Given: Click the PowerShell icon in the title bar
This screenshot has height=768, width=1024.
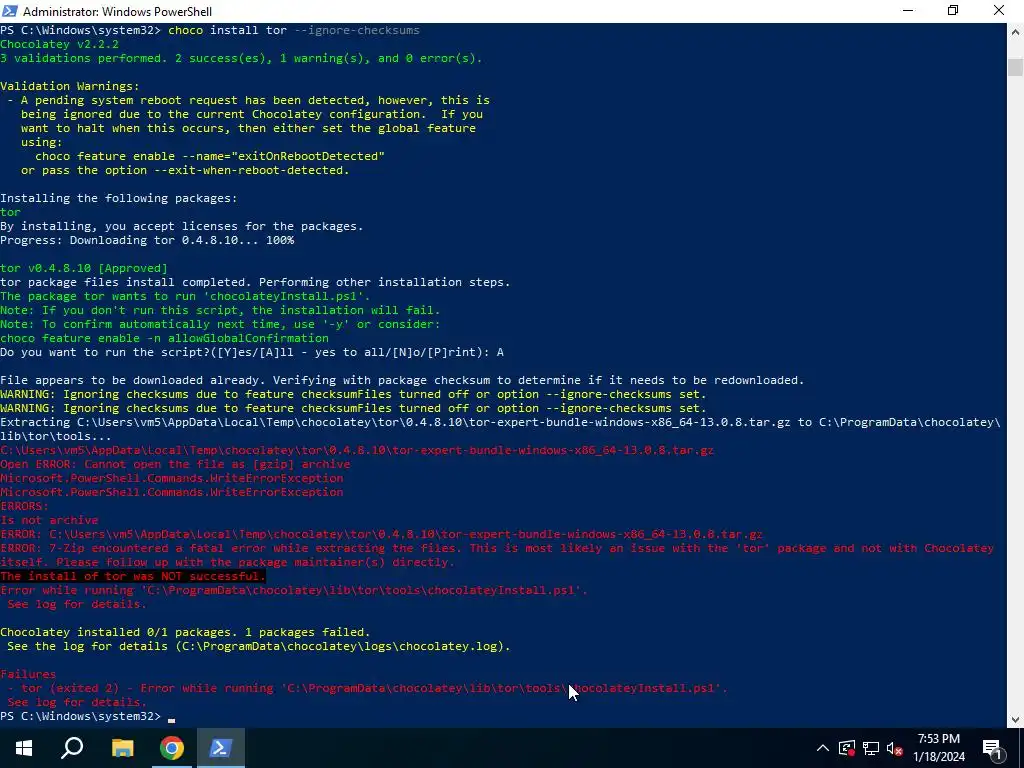Looking at the screenshot, I should tap(10, 11).
